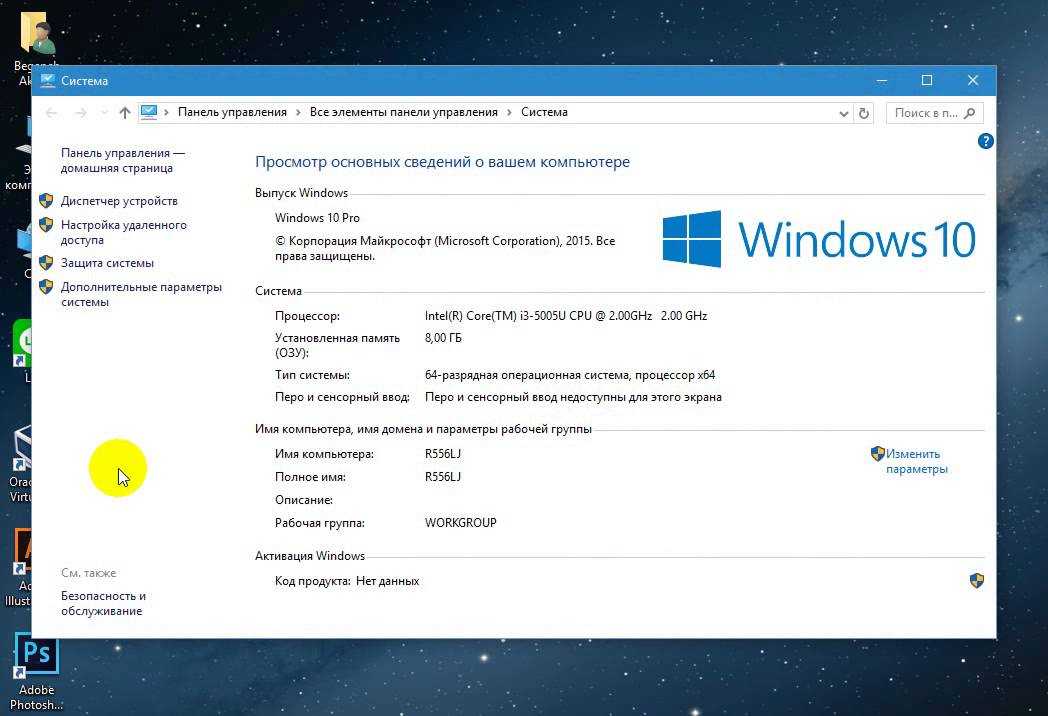The image size is (1048, 716).
Task: Open Защита системы link
Action: (x=107, y=263)
